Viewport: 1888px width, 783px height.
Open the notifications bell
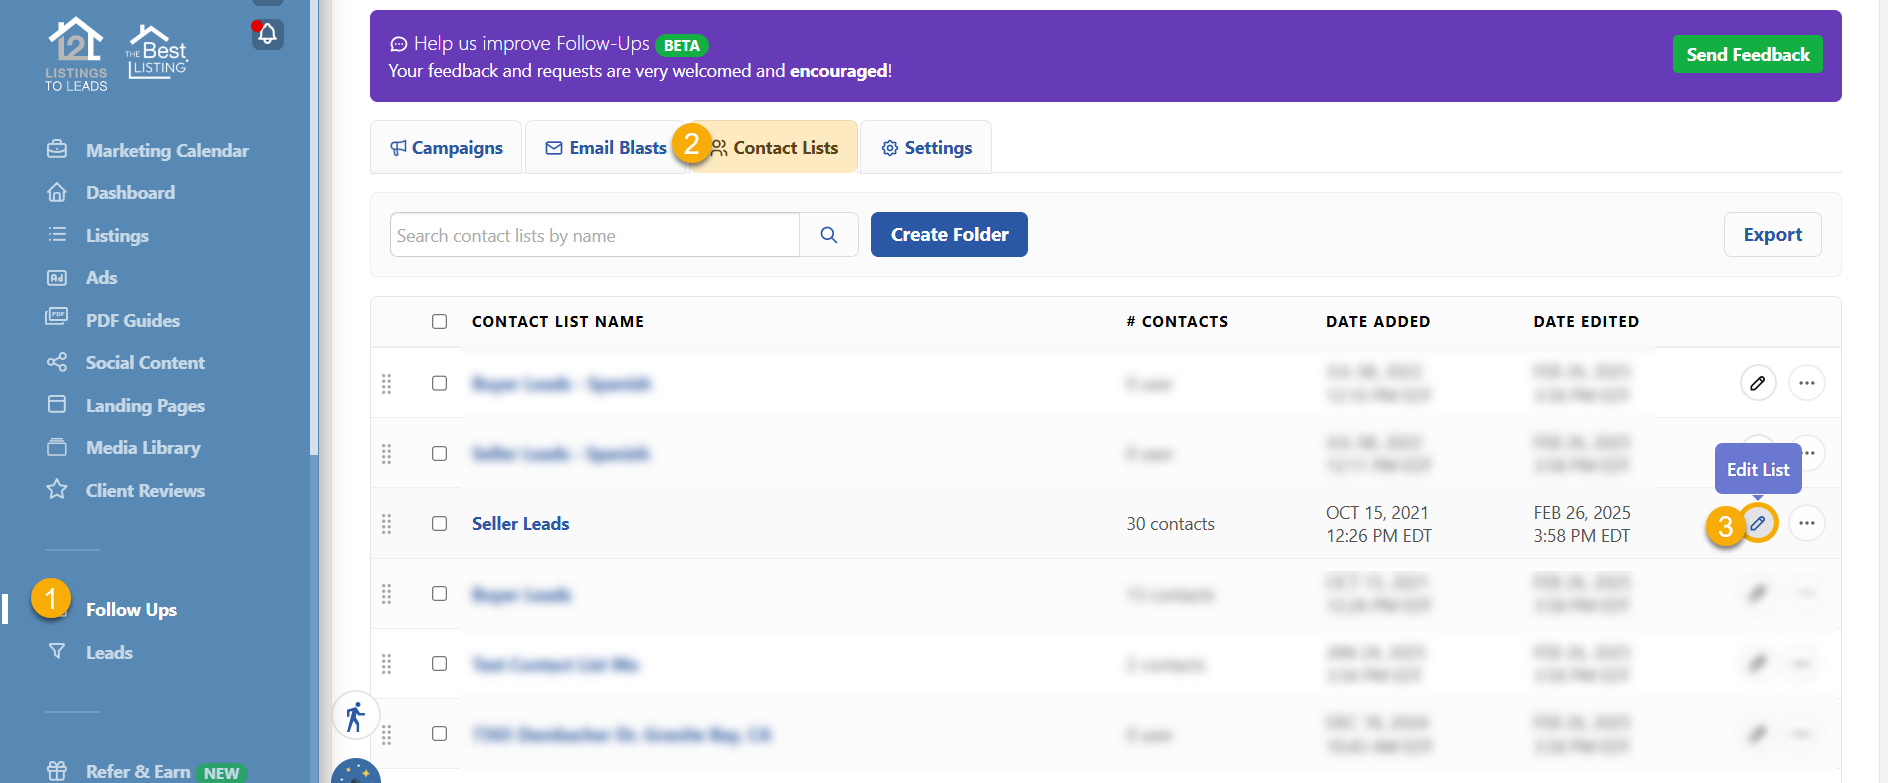[267, 34]
